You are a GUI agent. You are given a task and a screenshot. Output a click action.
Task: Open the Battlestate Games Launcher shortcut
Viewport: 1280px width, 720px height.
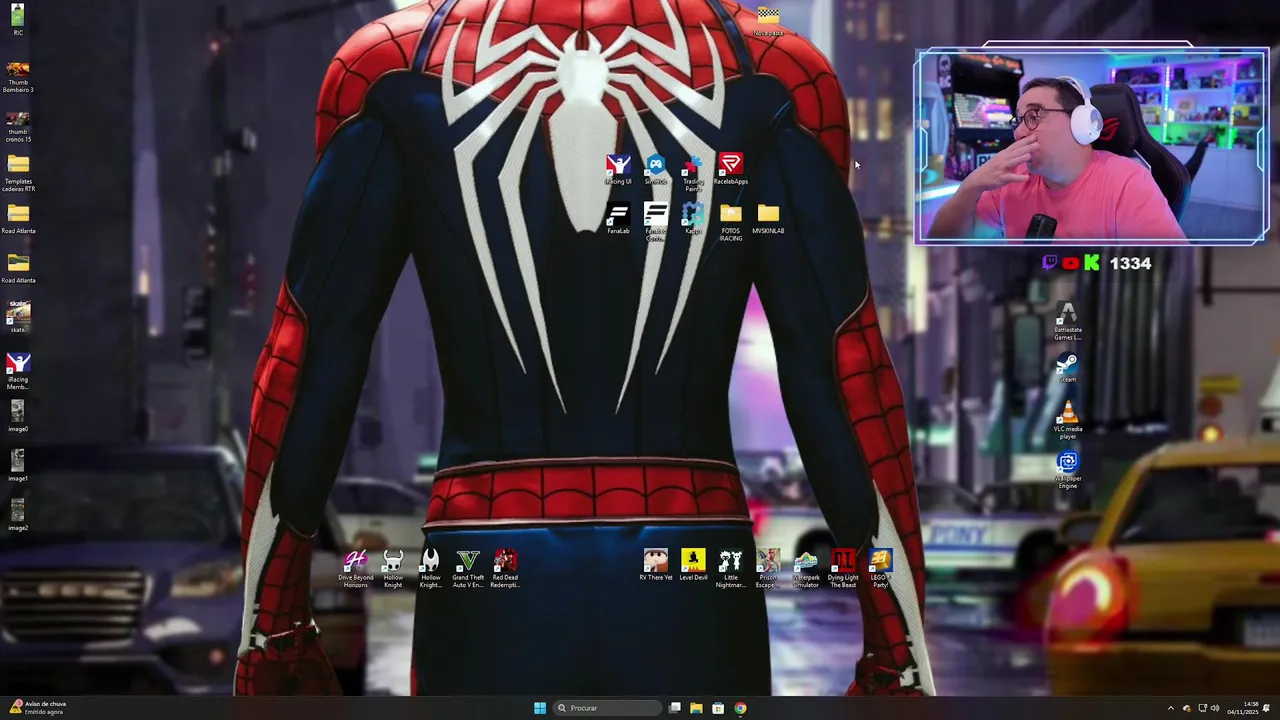pyautogui.click(x=1068, y=322)
